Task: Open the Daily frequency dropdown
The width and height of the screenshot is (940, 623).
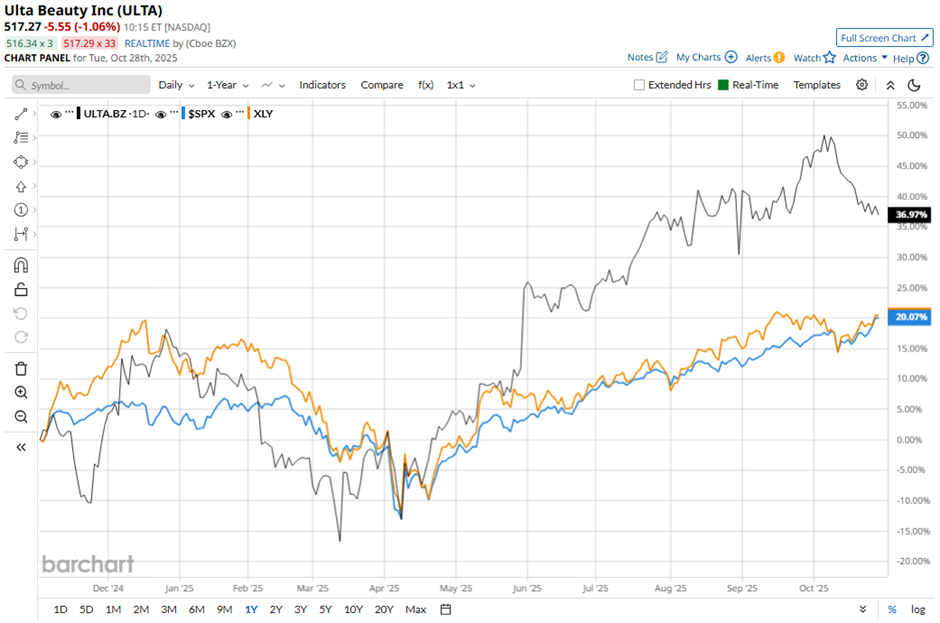Action: tap(176, 85)
